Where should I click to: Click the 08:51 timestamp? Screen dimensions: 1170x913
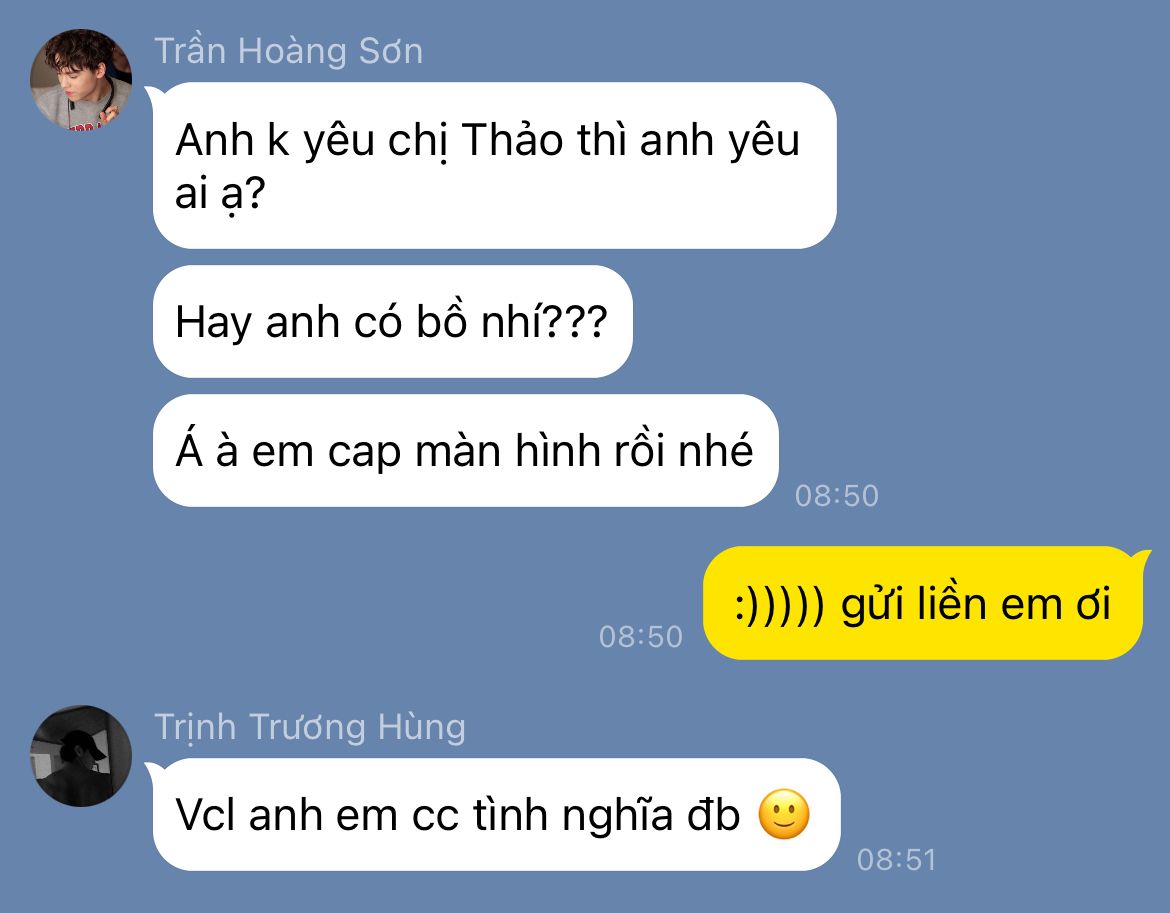896,860
